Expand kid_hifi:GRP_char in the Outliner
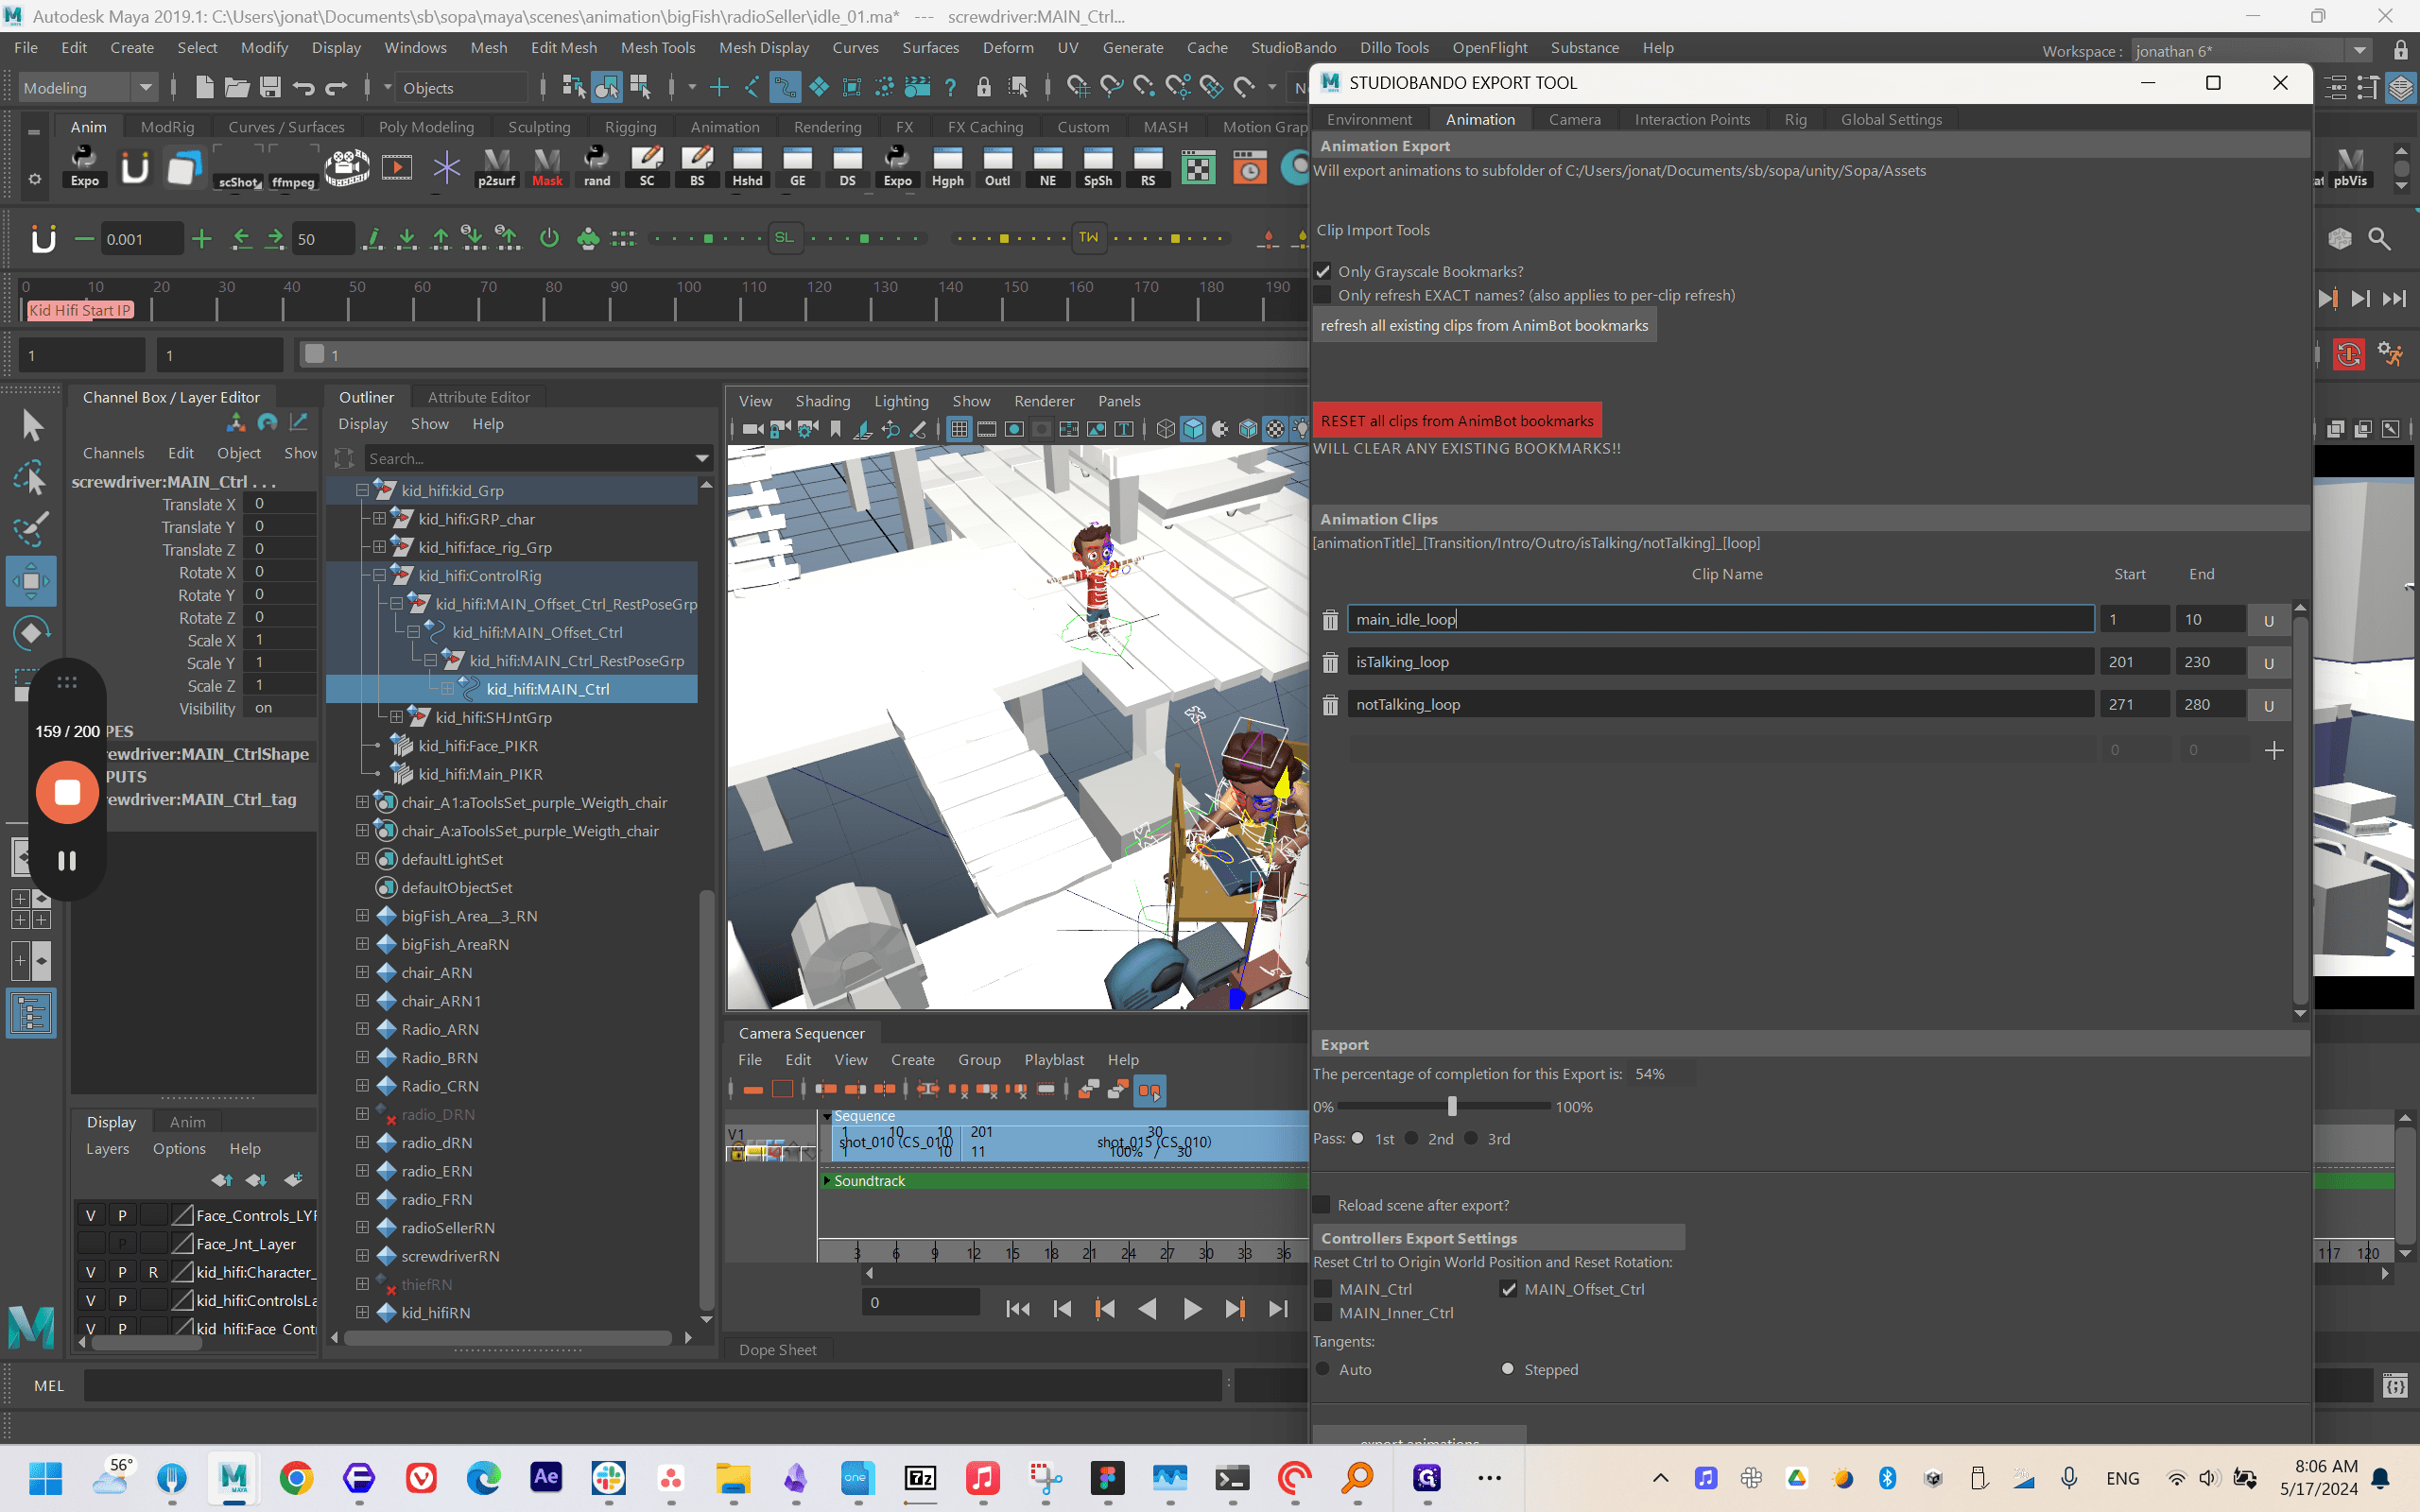This screenshot has height=1512, width=2420. coord(379,519)
